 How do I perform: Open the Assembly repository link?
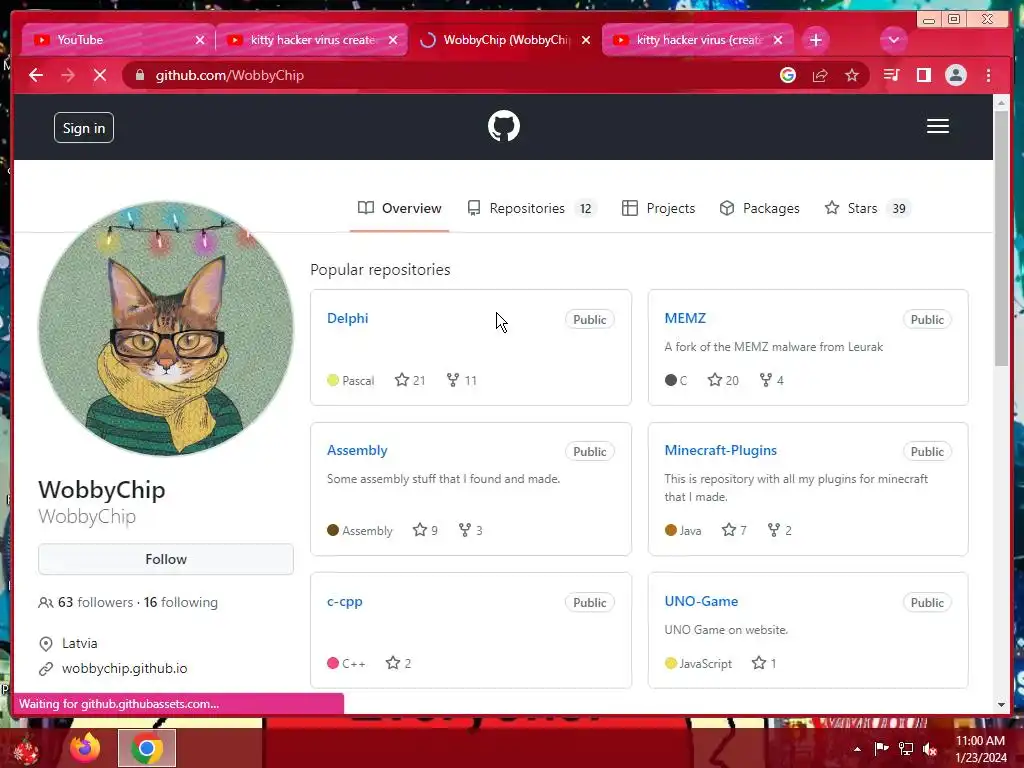pyautogui.click(x=357, y=450)
